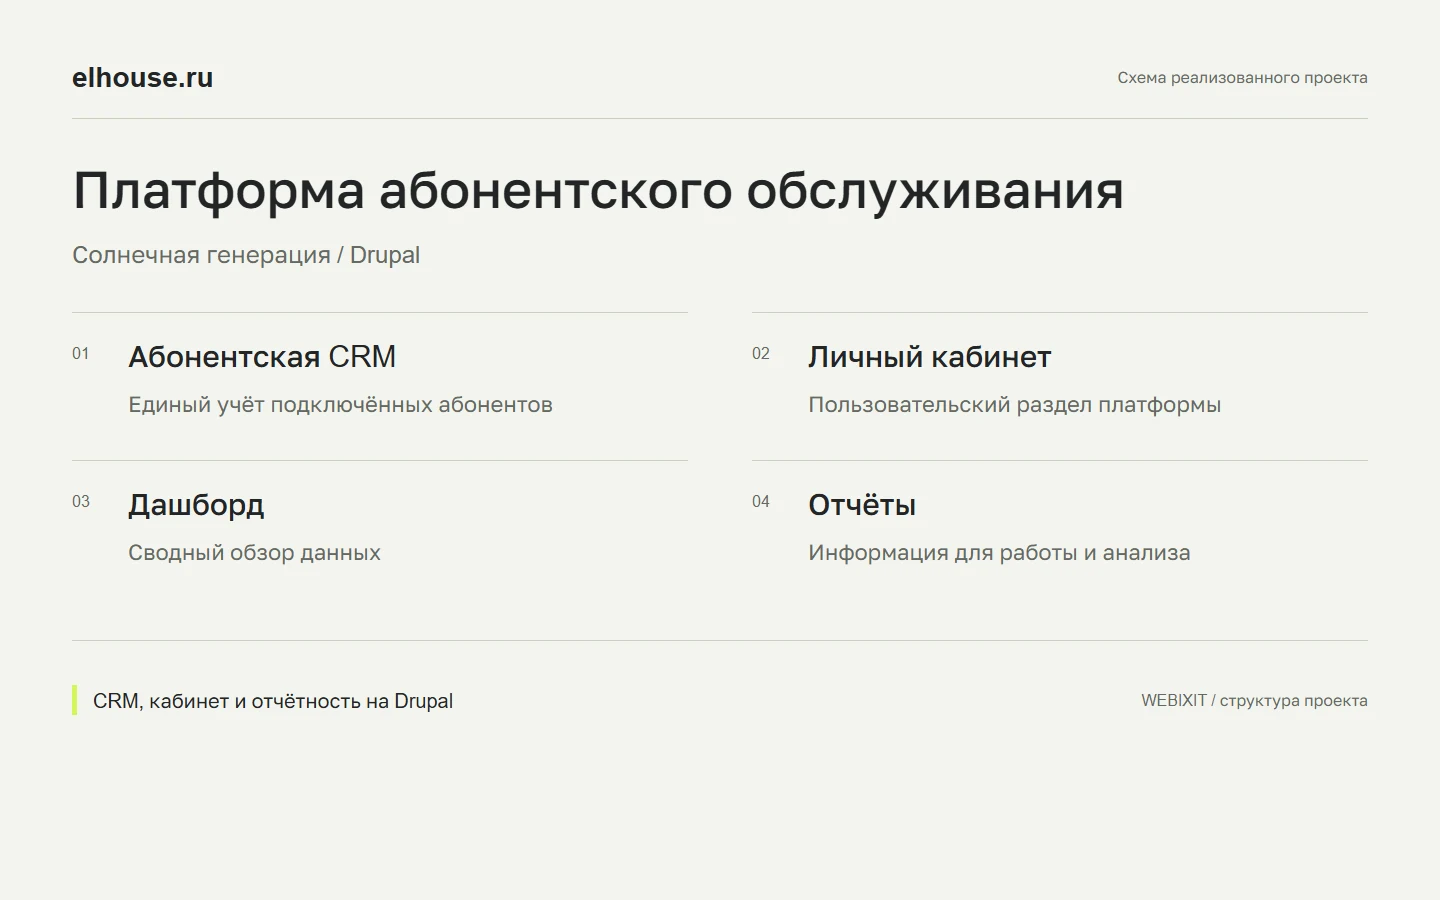Click the 'Платформа абонентского обслуживания' main heading
The height and width of the screenshot is (900, 1440).
click(x=598, y=190)
